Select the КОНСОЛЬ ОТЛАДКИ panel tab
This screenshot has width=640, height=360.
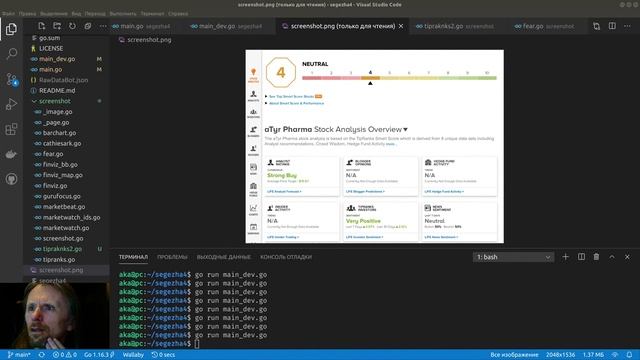tap(286, 257)
